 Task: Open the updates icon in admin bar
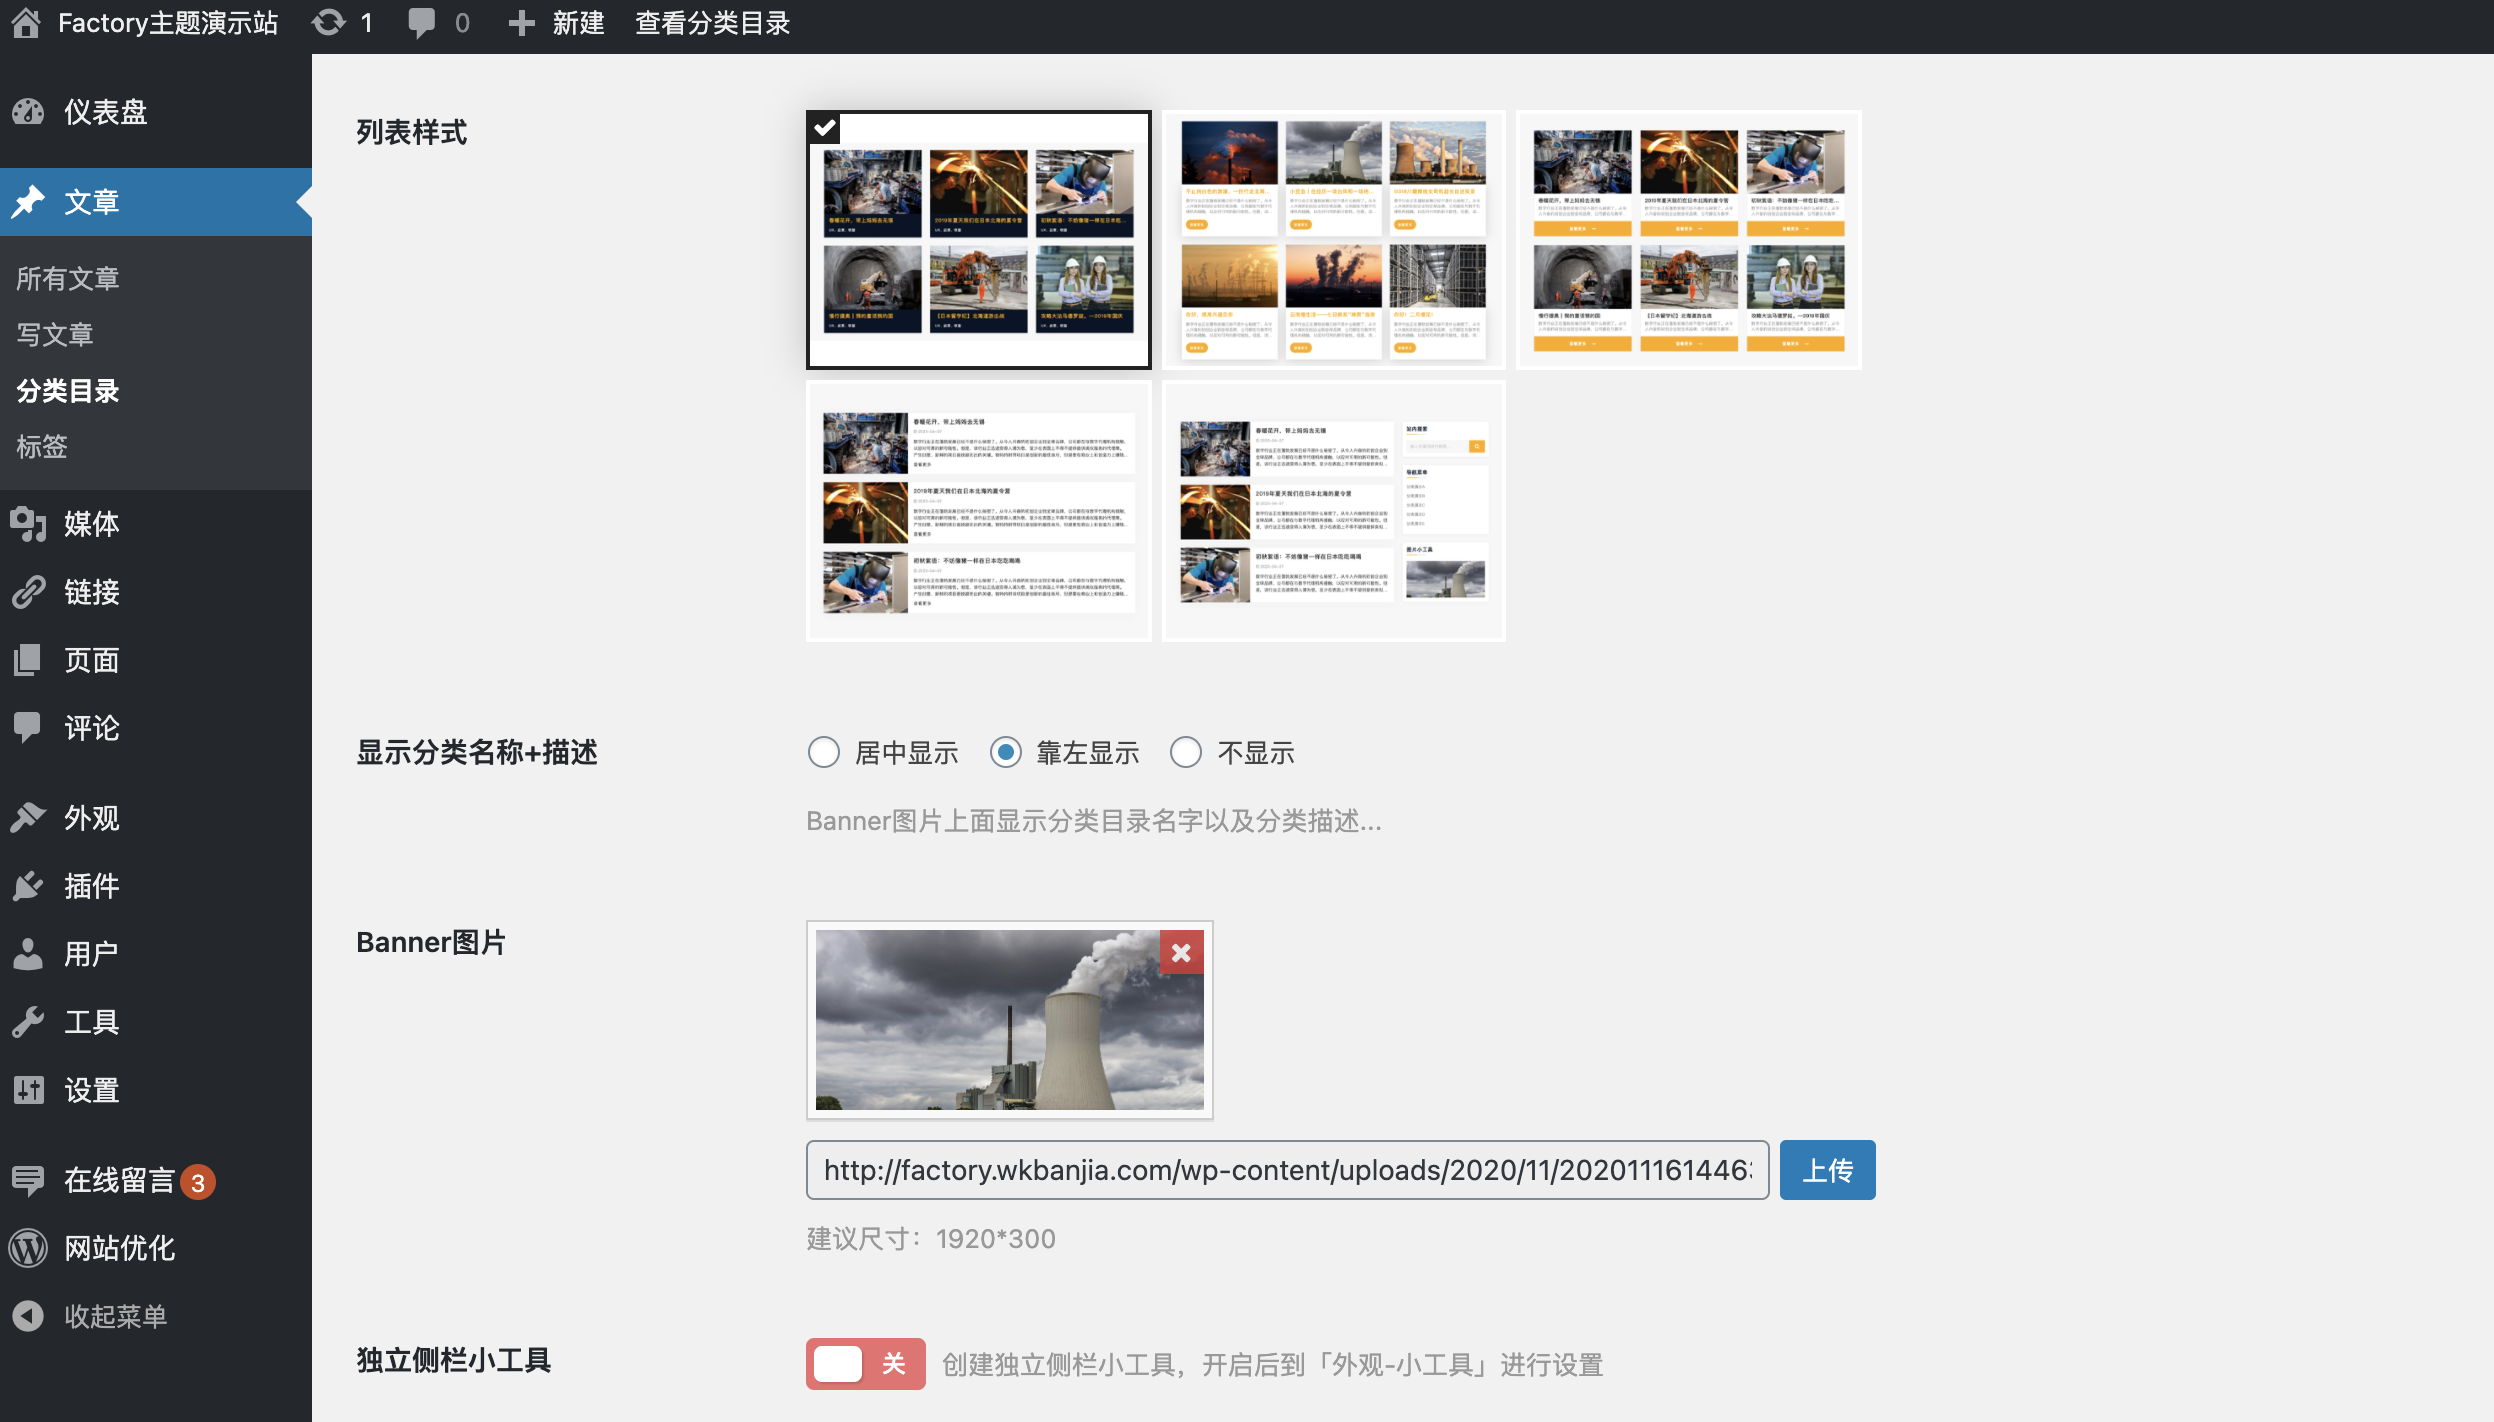(328, 22)
